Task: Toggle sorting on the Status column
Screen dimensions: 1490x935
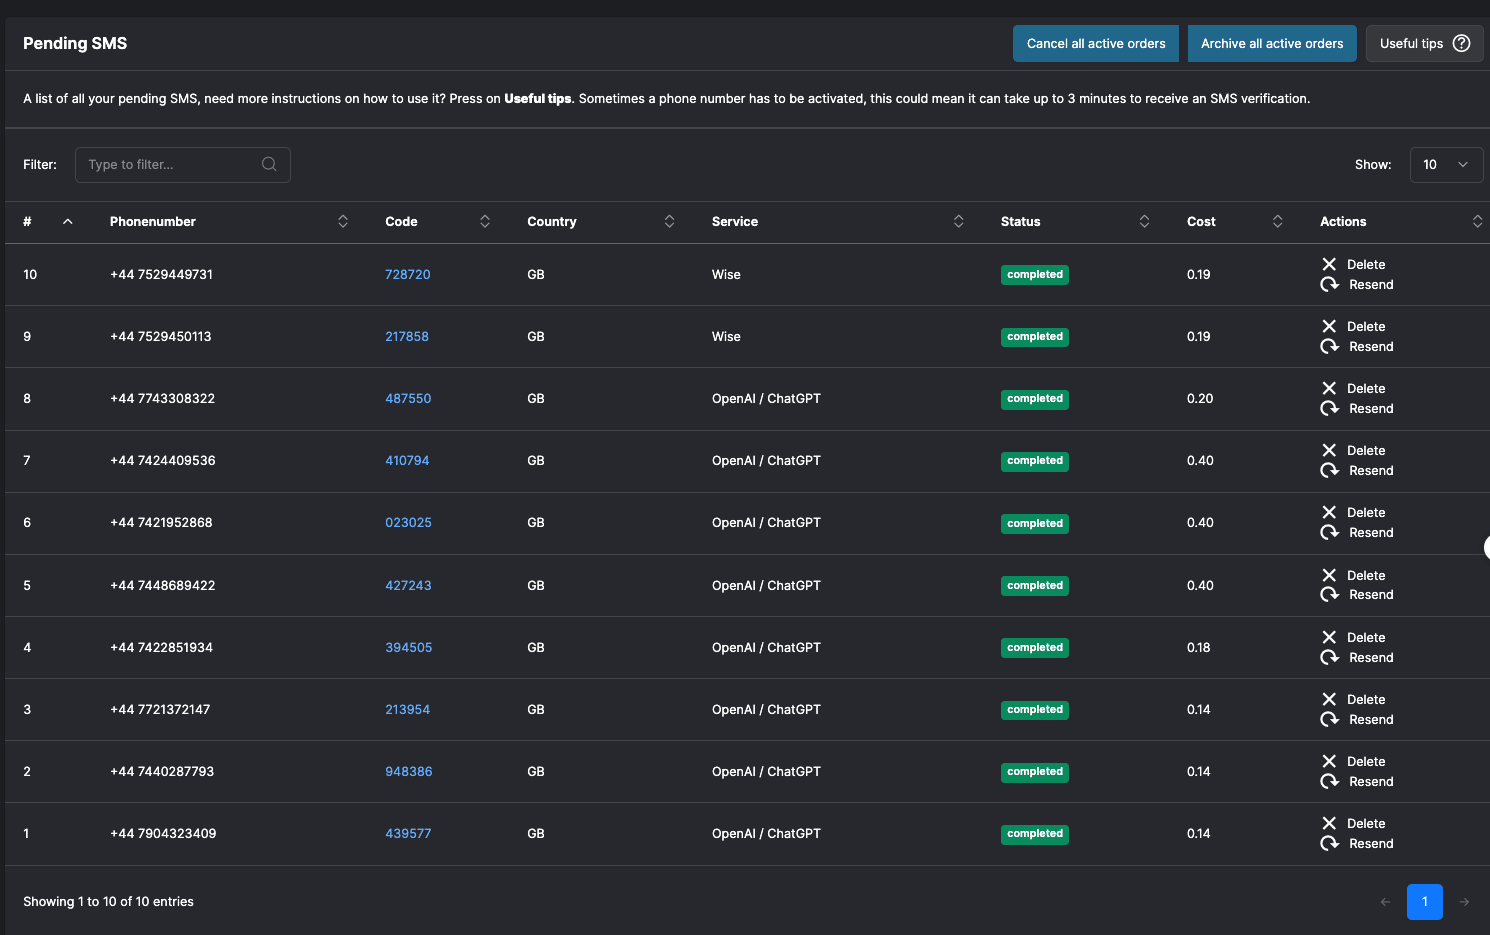Action: click(1144, 221)
